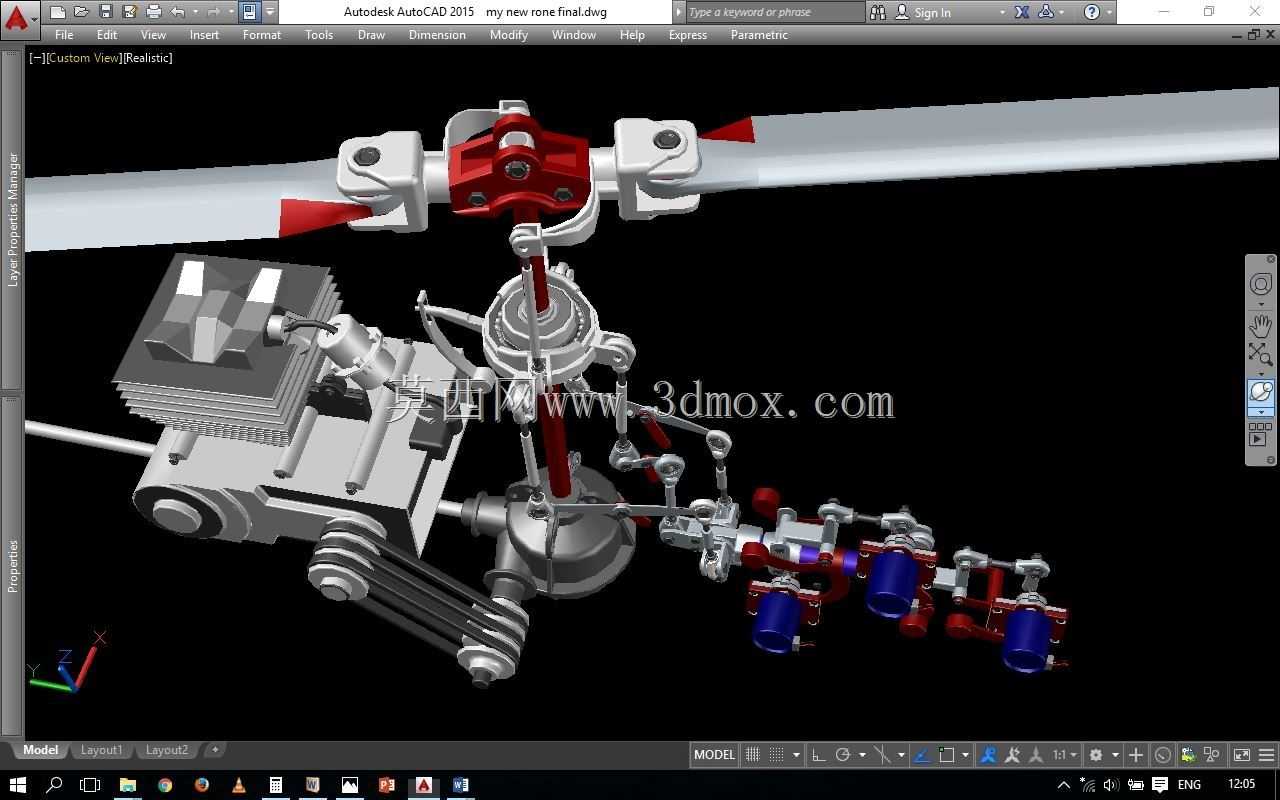Open the status bar customization menu icon
The width and height of the screenshot is (1280, 800).
pos(1266,755)
